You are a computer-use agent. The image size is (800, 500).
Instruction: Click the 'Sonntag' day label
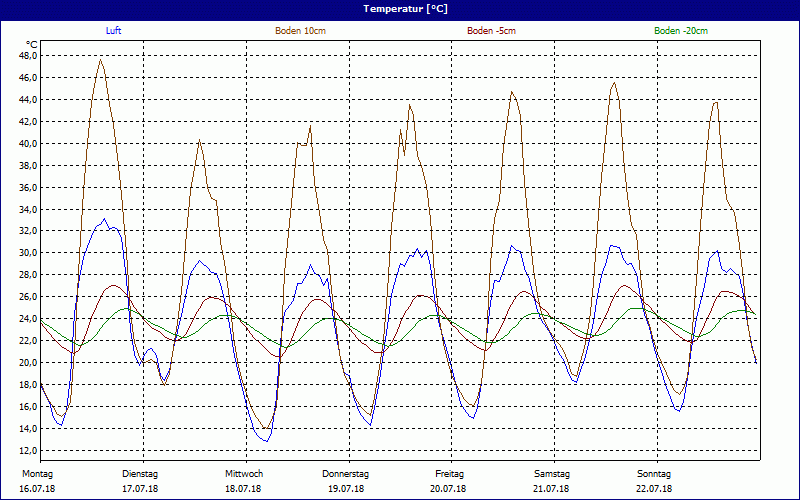click(654, 474)
